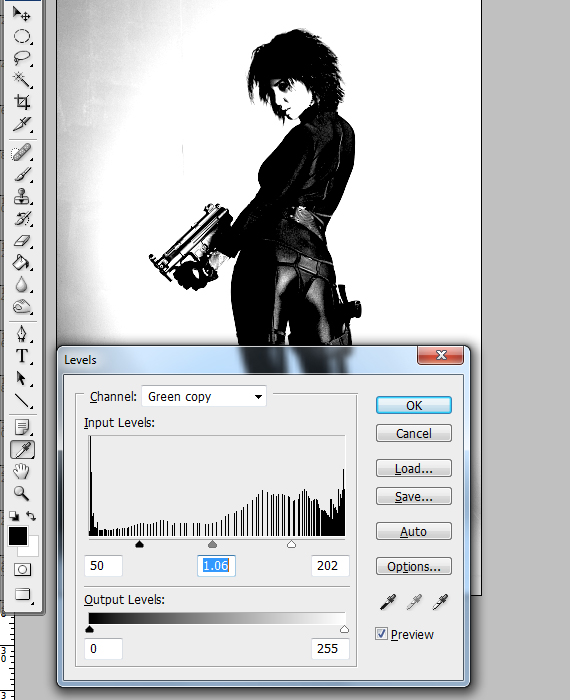Select the Magic Wand tool
570x700 pixels.
tap(22, 80)
